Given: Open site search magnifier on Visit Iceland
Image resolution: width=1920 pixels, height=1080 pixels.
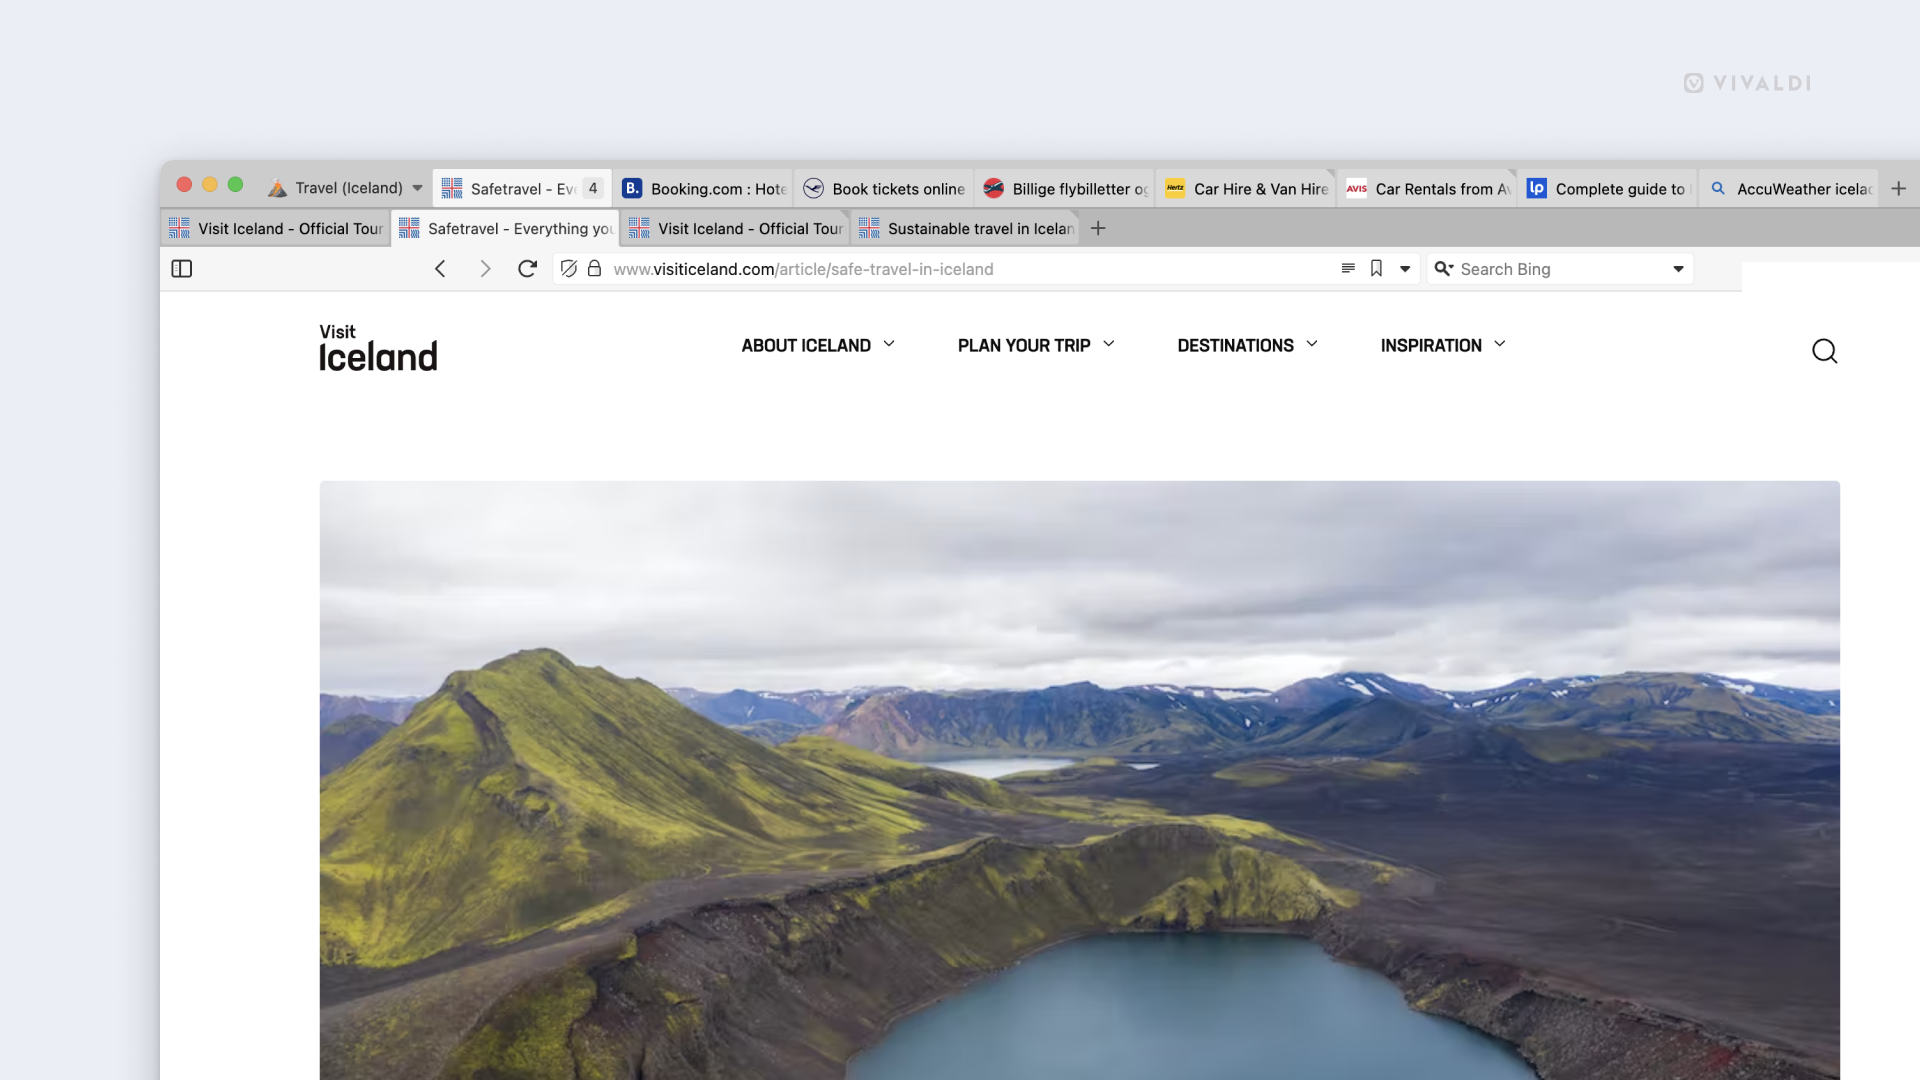Looking at the screenshot, I should (x=1824, y=351).
